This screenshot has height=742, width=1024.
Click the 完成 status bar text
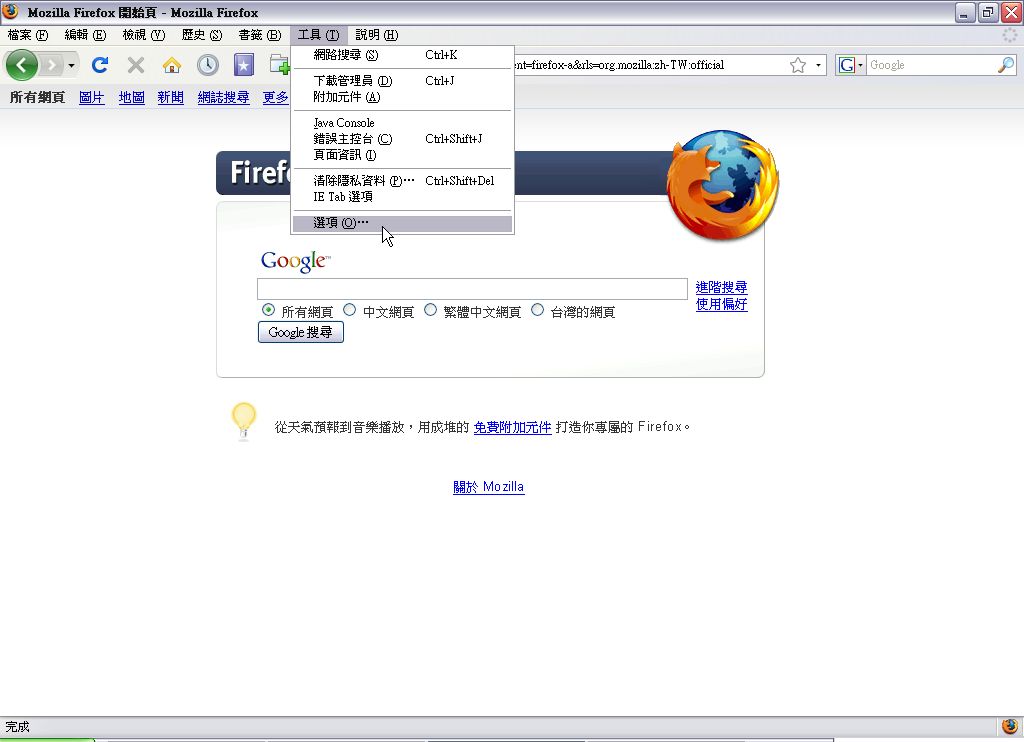coord(18,726)
